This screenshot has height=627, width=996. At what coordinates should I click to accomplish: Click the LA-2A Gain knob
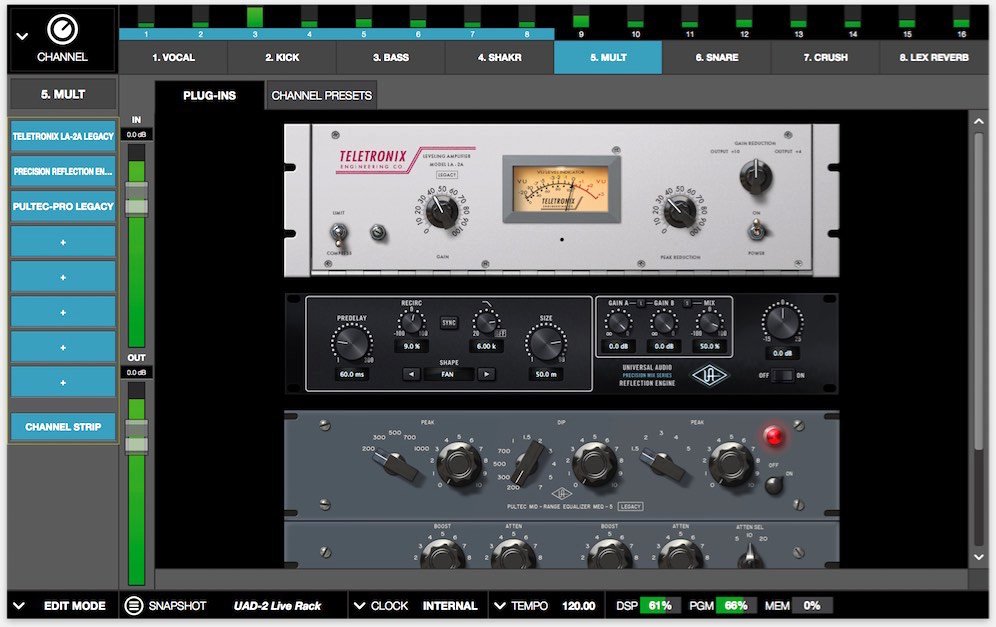(x=442, y=211)
